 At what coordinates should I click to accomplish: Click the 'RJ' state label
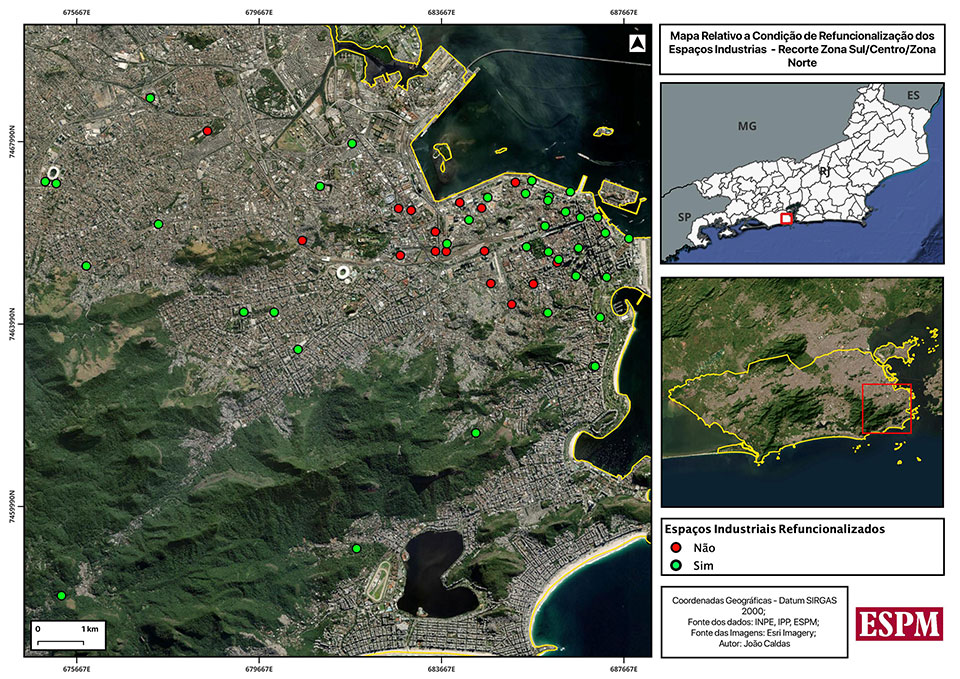825,172
